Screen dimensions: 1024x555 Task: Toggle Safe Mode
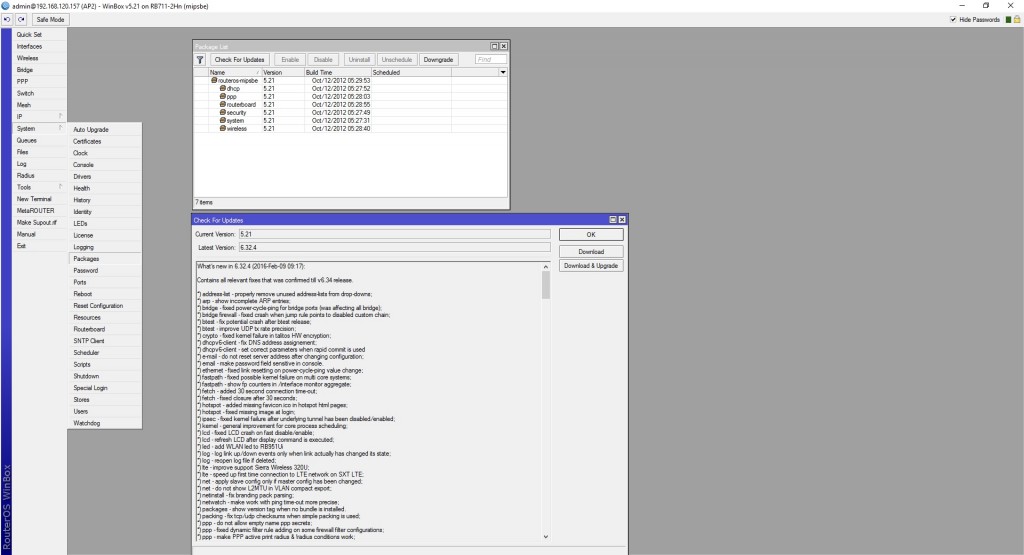pos(49,19)
